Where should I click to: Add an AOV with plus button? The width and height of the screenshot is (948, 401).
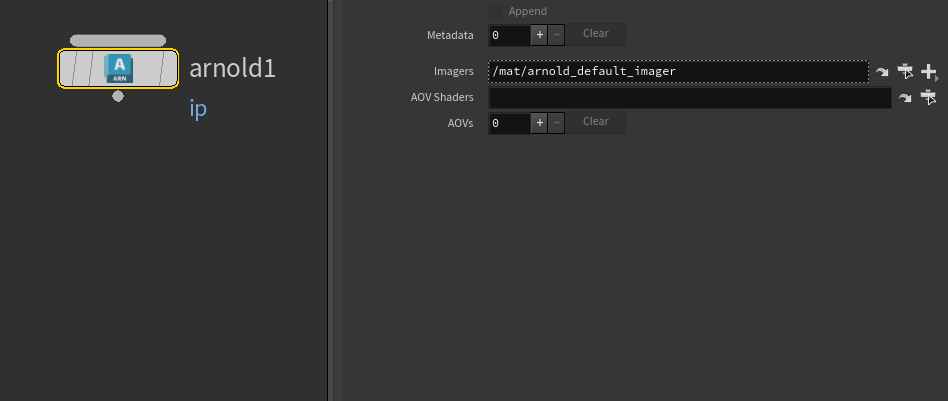pyautogui.click(x=539, y=122)
